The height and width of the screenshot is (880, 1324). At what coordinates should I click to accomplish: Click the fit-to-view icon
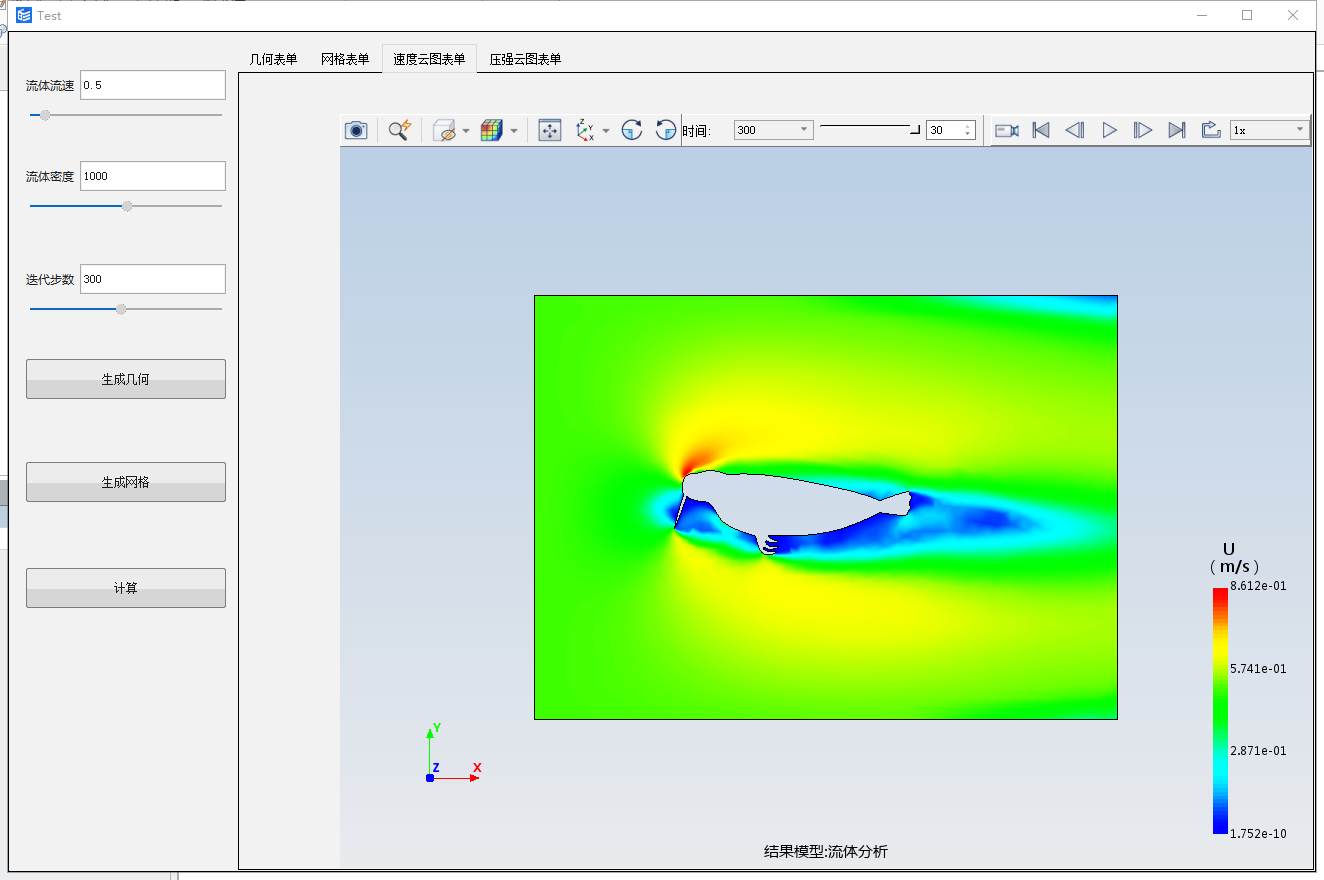tap(550, 130)
